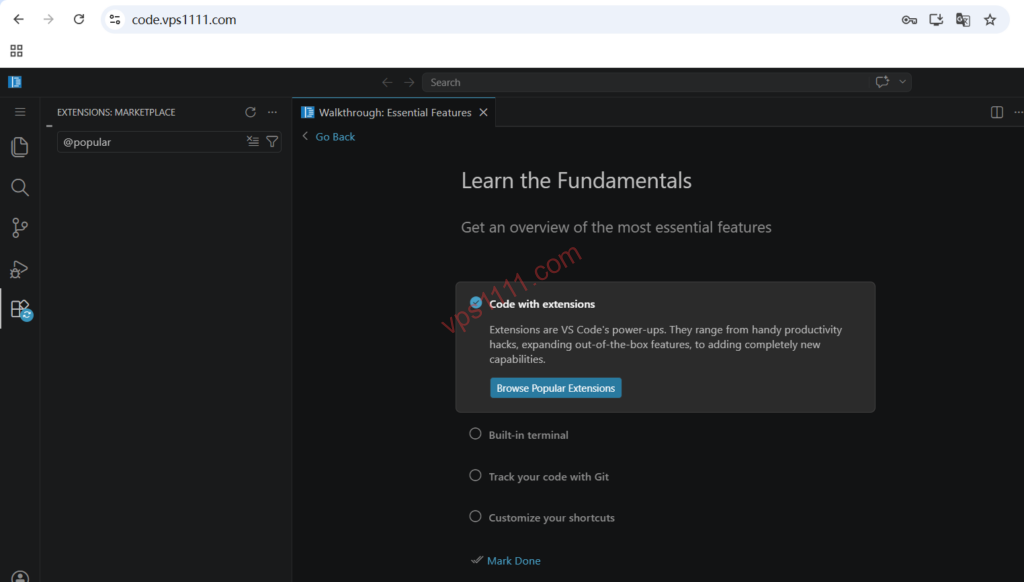The image size is (1024, 582).
Task: Open the Explorer view
Action: (20, 147)
